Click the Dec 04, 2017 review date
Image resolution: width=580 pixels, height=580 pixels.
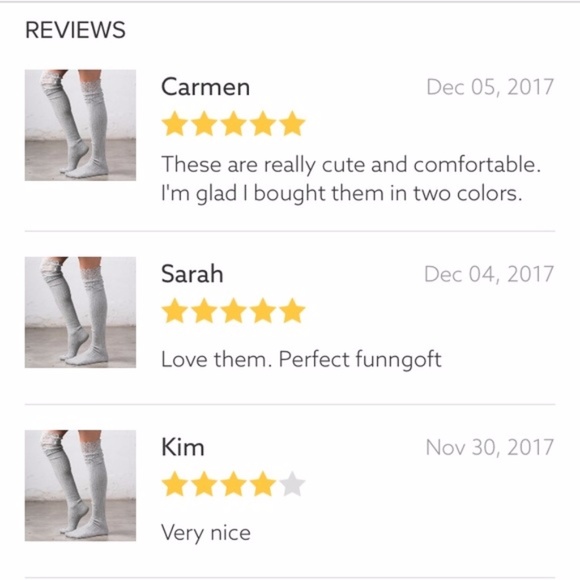[x=489, y=274]
